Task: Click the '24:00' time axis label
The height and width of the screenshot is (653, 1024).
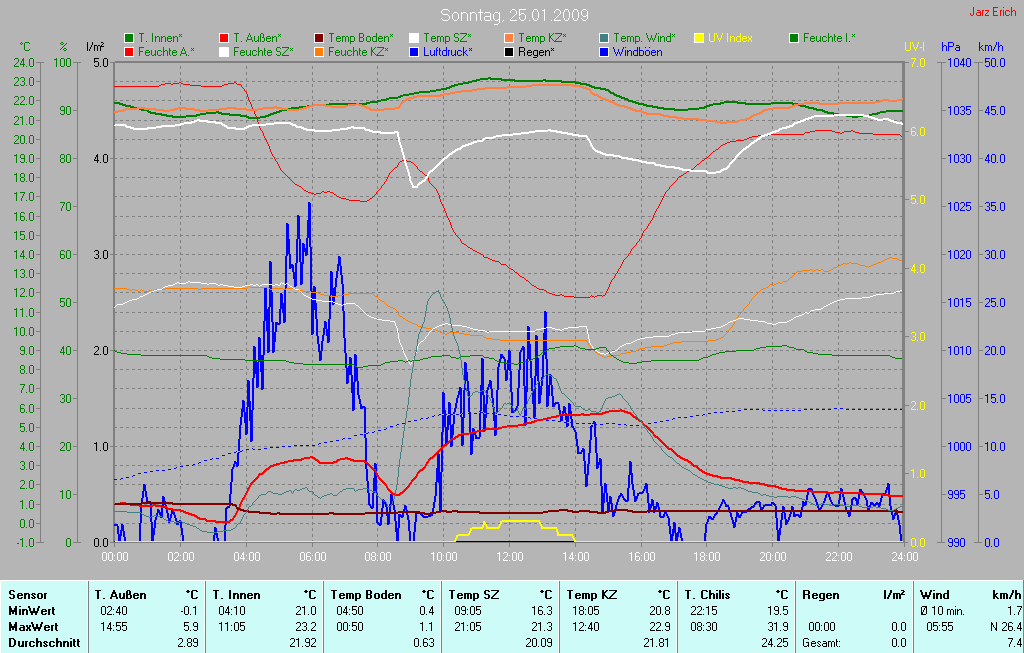Action: [x=904, y=557]
